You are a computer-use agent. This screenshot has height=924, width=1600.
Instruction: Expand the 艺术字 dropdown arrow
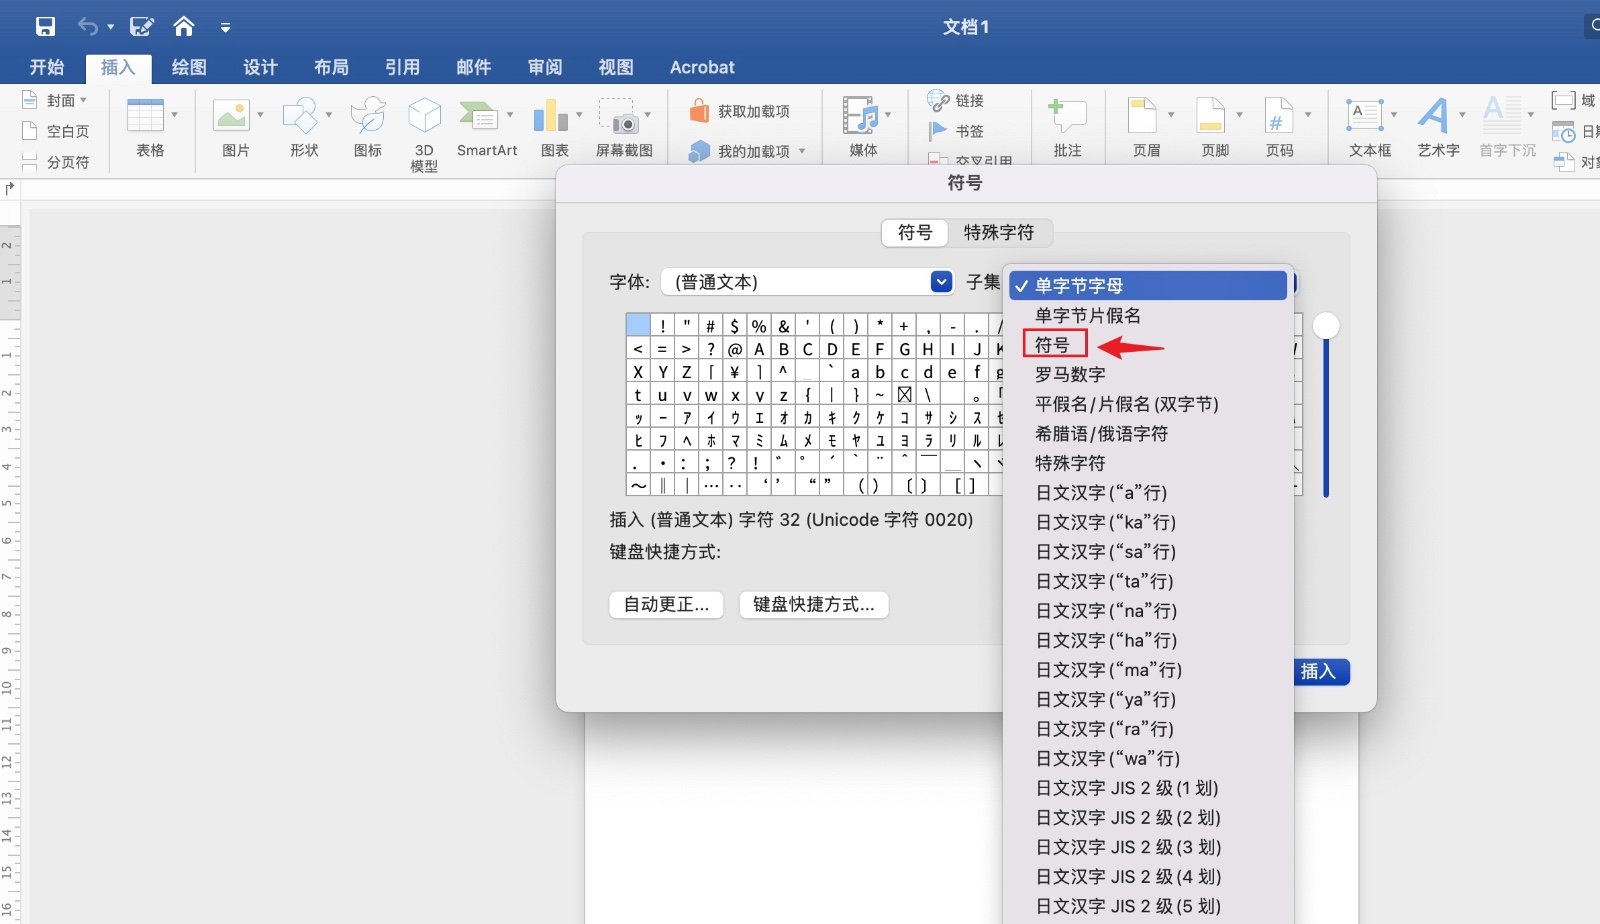click(x=1463, y=115)
